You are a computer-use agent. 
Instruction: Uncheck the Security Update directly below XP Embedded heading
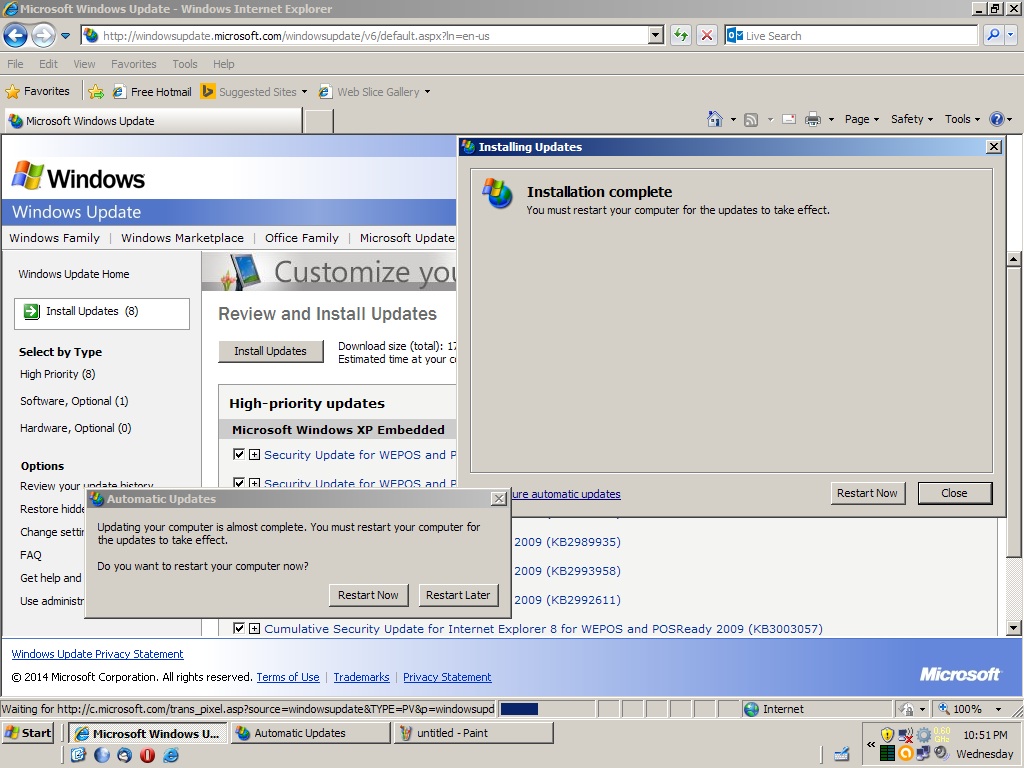tap(238, 455)
